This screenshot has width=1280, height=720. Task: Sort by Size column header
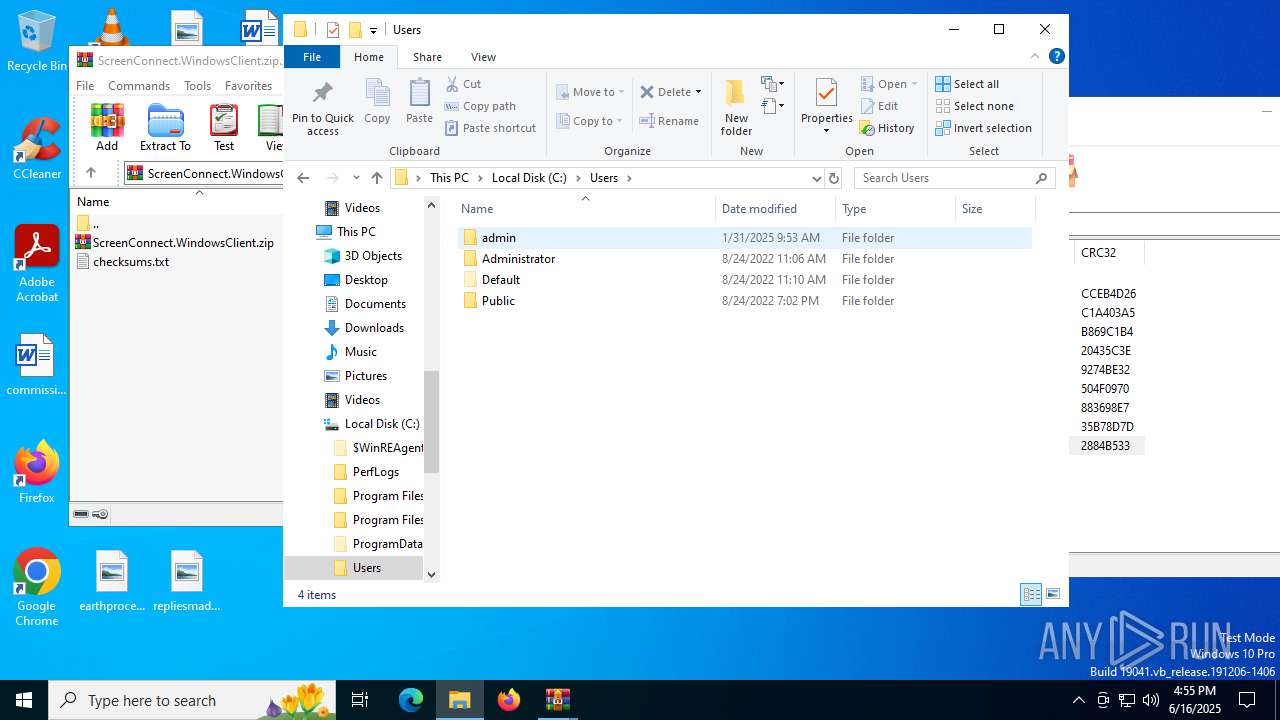click(995, 209)
